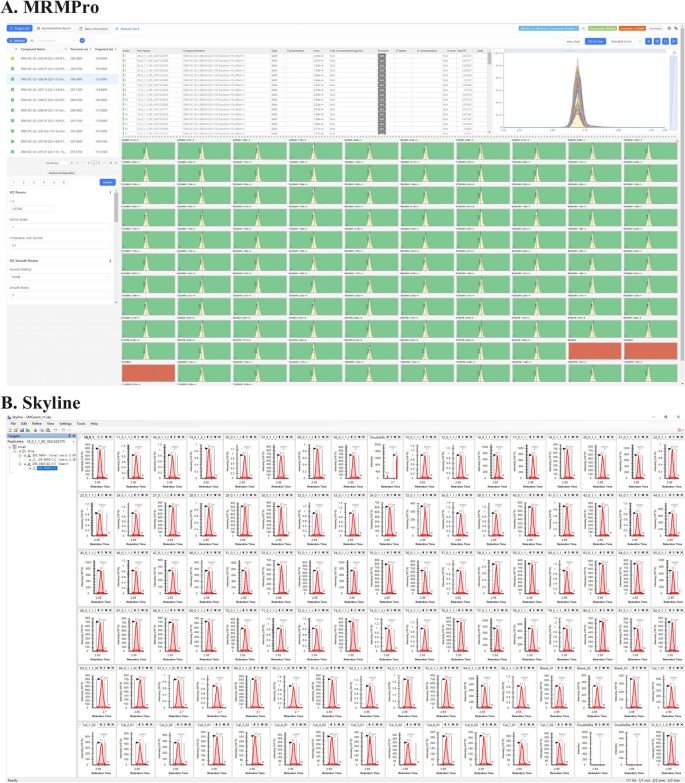
Task: Click the first red failed chromatogram thumbnail
Action: [x=595, y=351]
